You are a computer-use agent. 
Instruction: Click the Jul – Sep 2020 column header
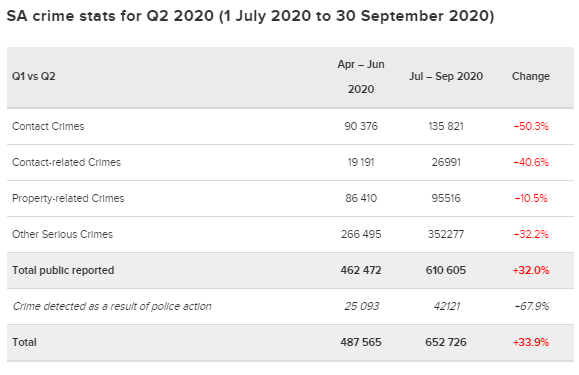click(x=446, y=76)
